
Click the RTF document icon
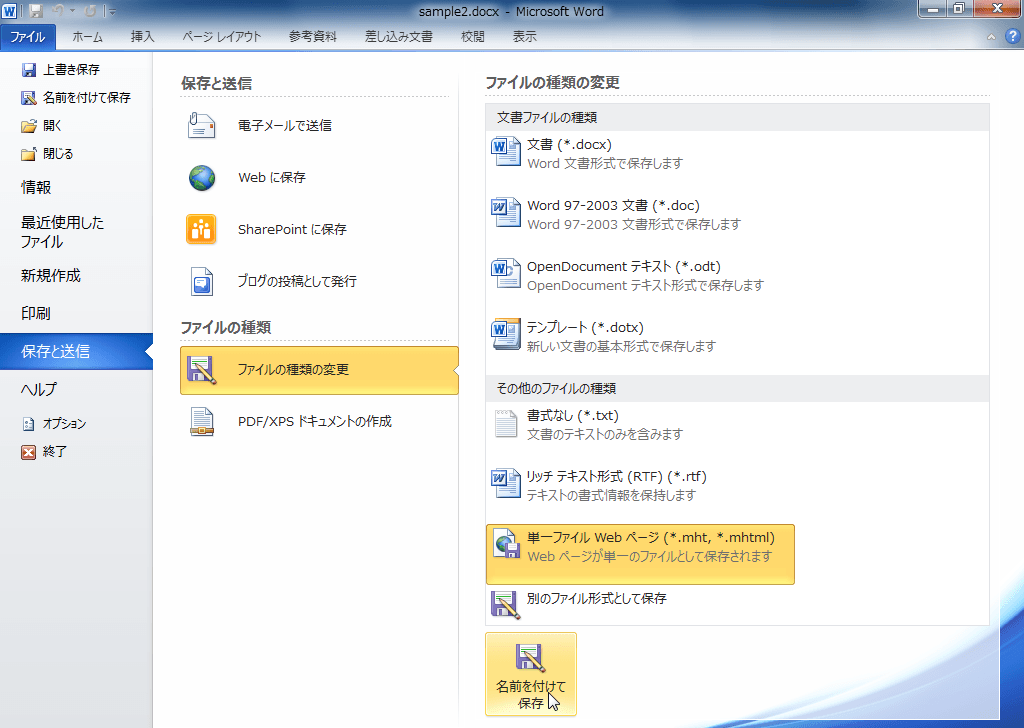pyautogui.click(x=505, y=484)
